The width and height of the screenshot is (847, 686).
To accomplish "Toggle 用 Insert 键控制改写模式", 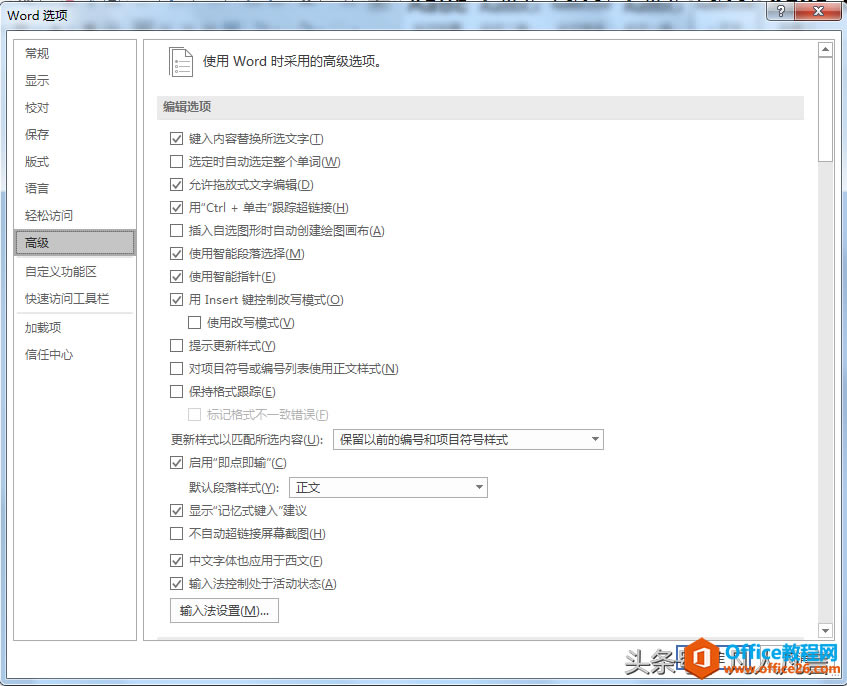I will (x=176, y=300).
